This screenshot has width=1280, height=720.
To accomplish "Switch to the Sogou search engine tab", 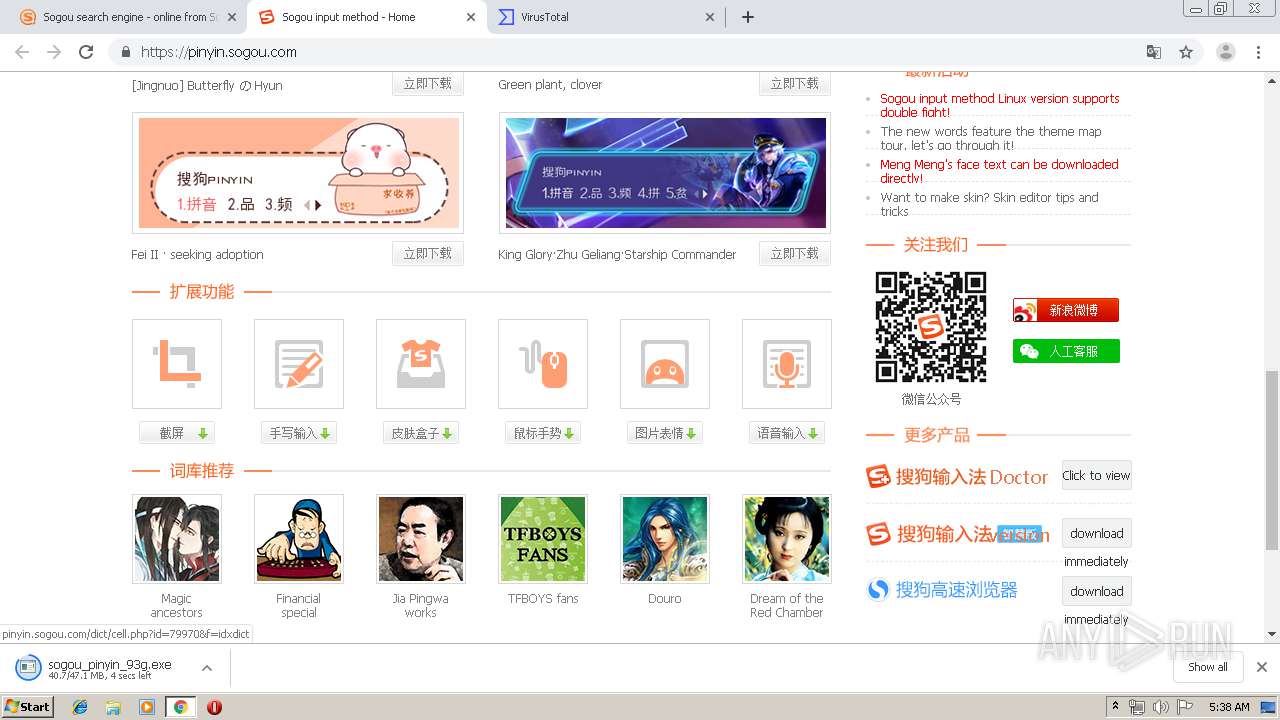I will click(128, 17).
